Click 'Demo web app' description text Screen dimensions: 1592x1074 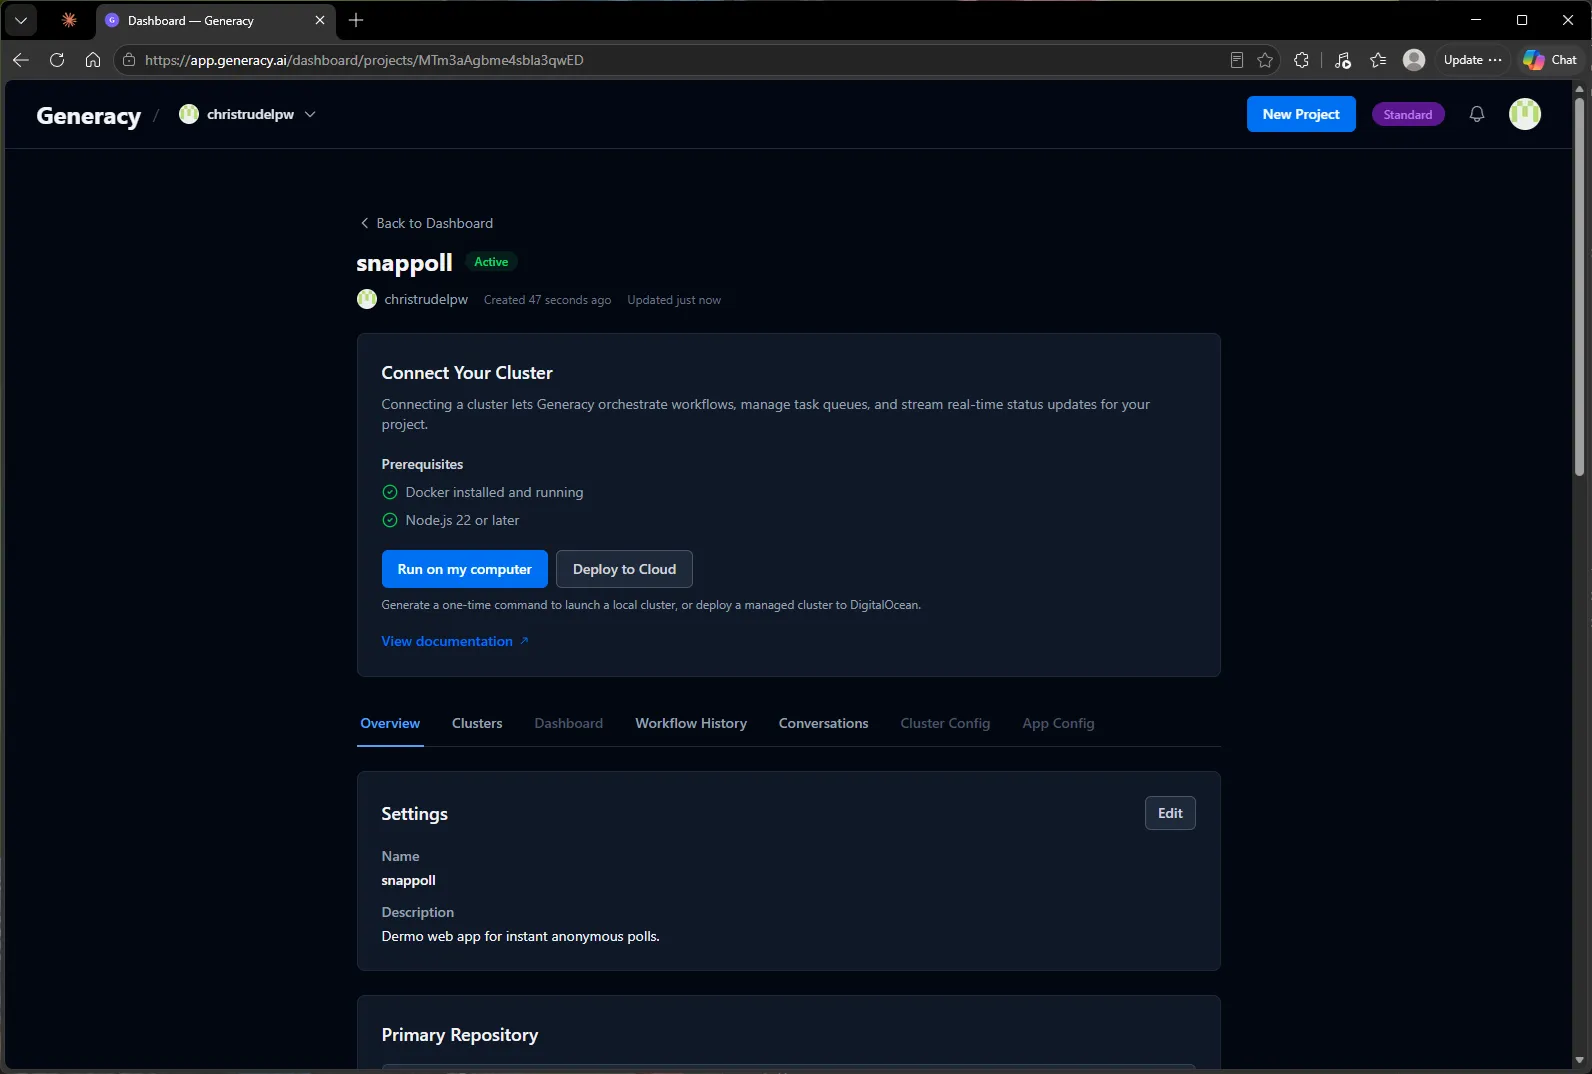coord(520,936)
